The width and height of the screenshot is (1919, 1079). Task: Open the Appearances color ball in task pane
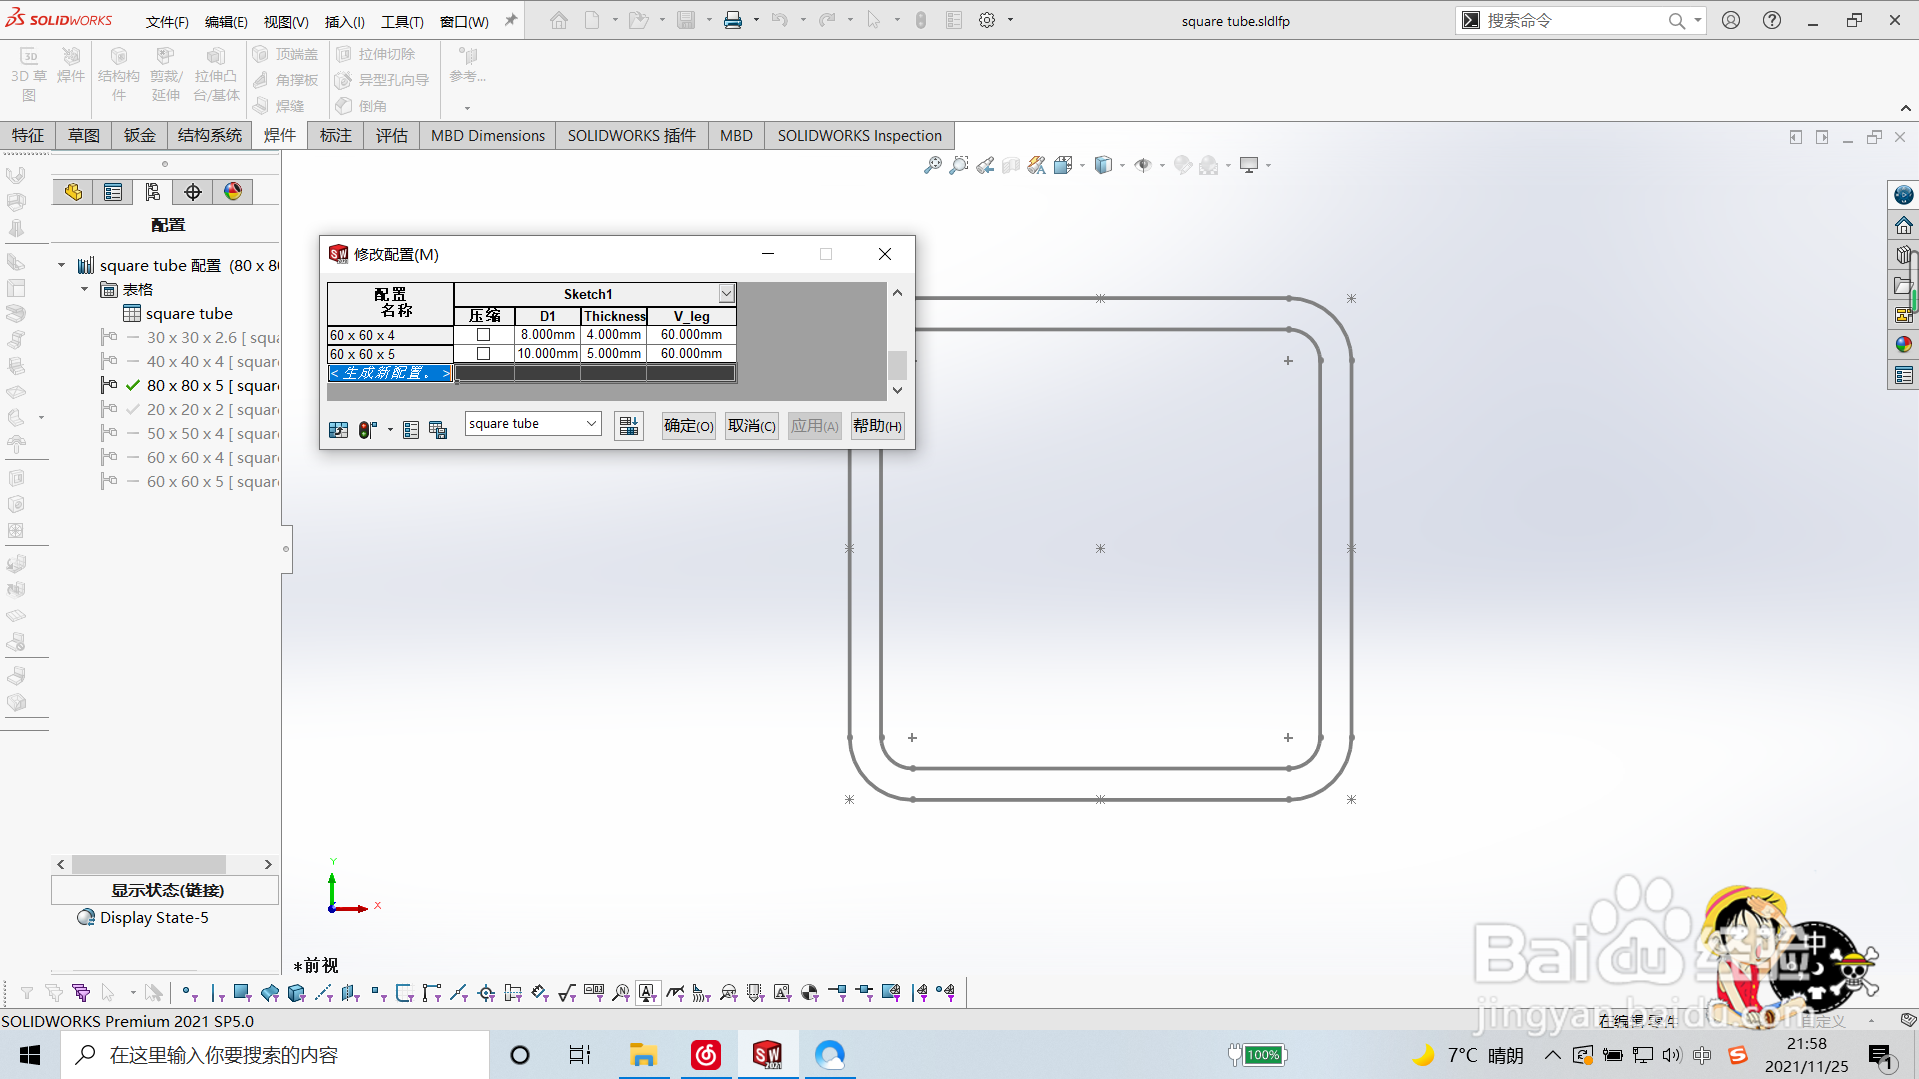tap(1904, 345)
